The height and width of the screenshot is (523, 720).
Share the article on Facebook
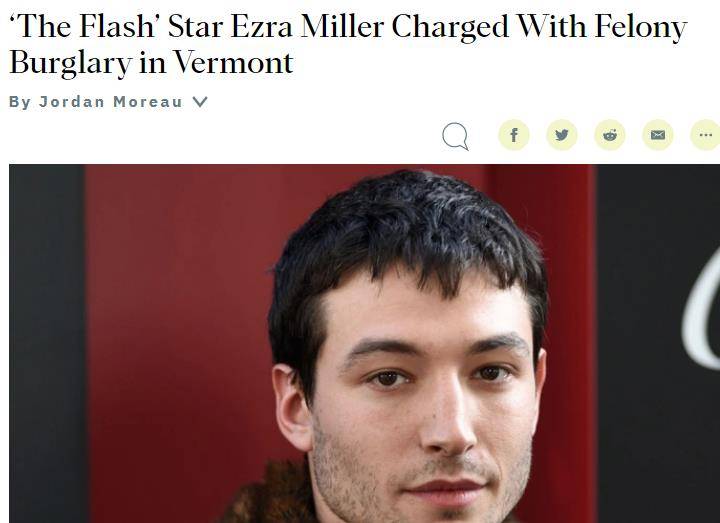[x=514, y=135]
